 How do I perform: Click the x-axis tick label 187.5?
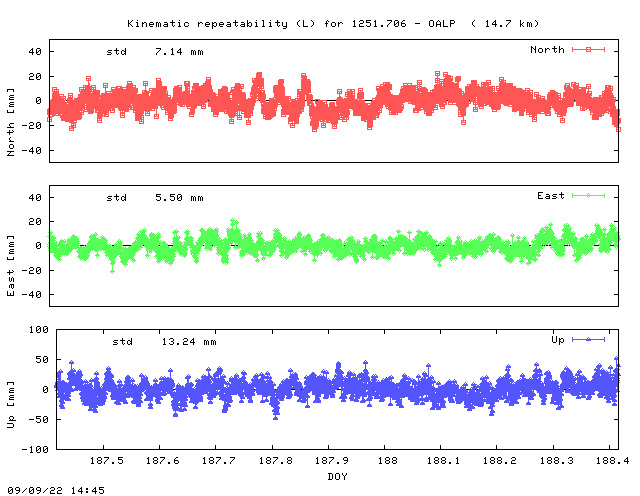click(x=107, y=460)
